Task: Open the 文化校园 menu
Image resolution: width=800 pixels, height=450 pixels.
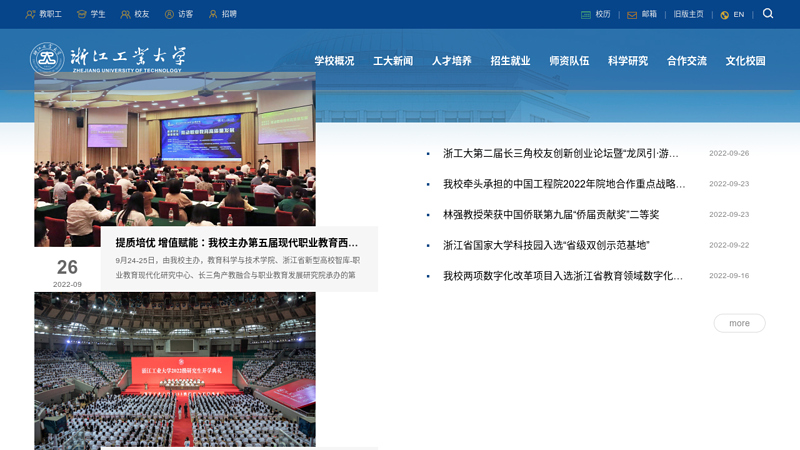Action: (x=745, y=61)
